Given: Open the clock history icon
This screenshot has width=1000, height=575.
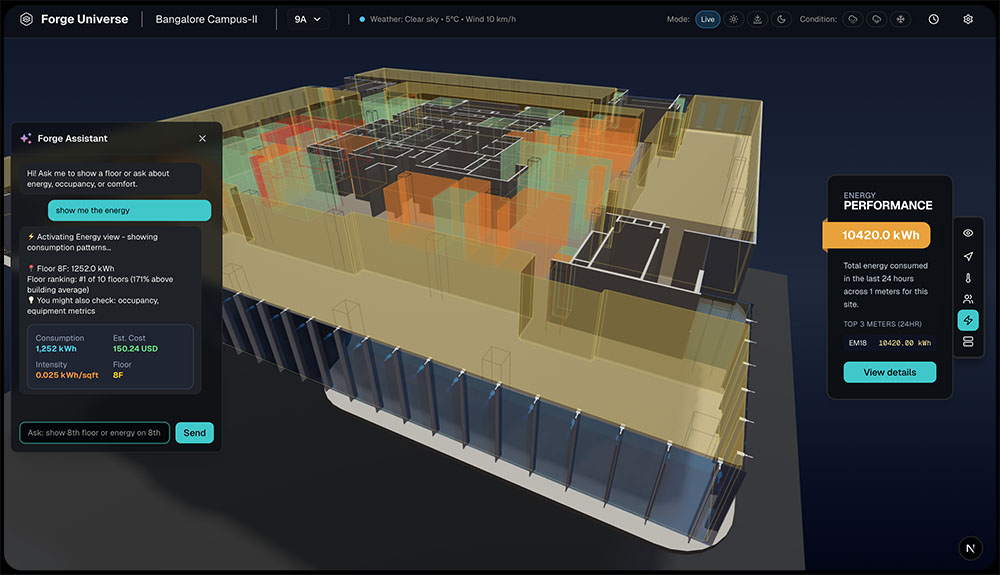Looking at the screenshot, I should click(x=933, y=19).
